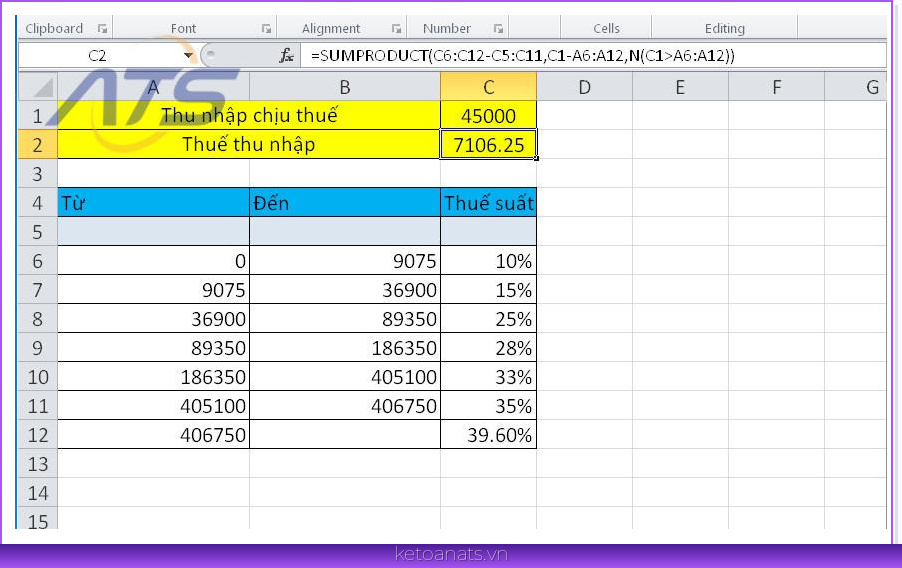Select row 2 header
Image resolution: width=902 pixels, height=568 pixels.
click(x=38, y=144)
